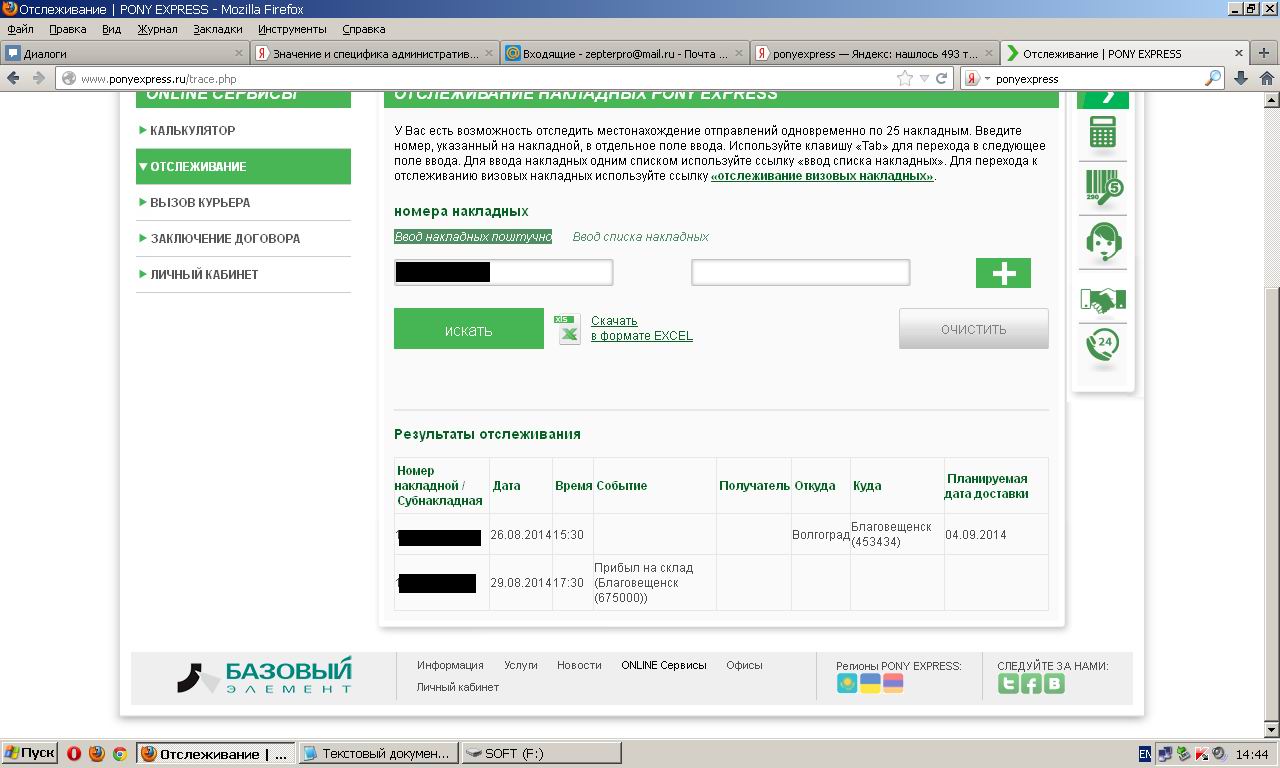Click the Excel XLS file icon
The image size is (1280, 768).
568,328
